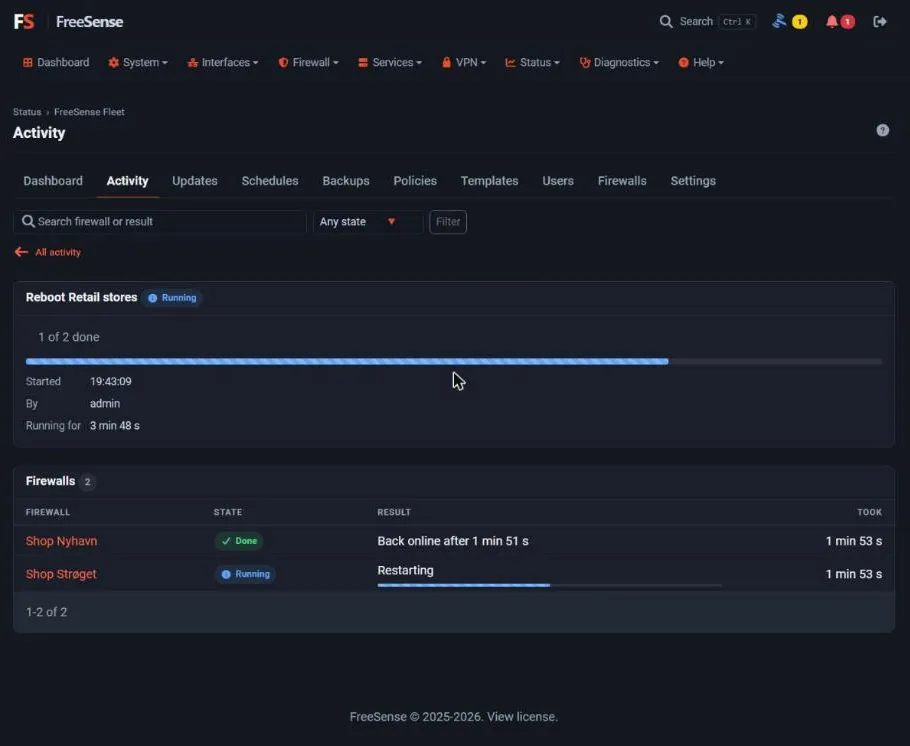Expand the Help menu
This screenshot has height=746, width=910.
701,63
